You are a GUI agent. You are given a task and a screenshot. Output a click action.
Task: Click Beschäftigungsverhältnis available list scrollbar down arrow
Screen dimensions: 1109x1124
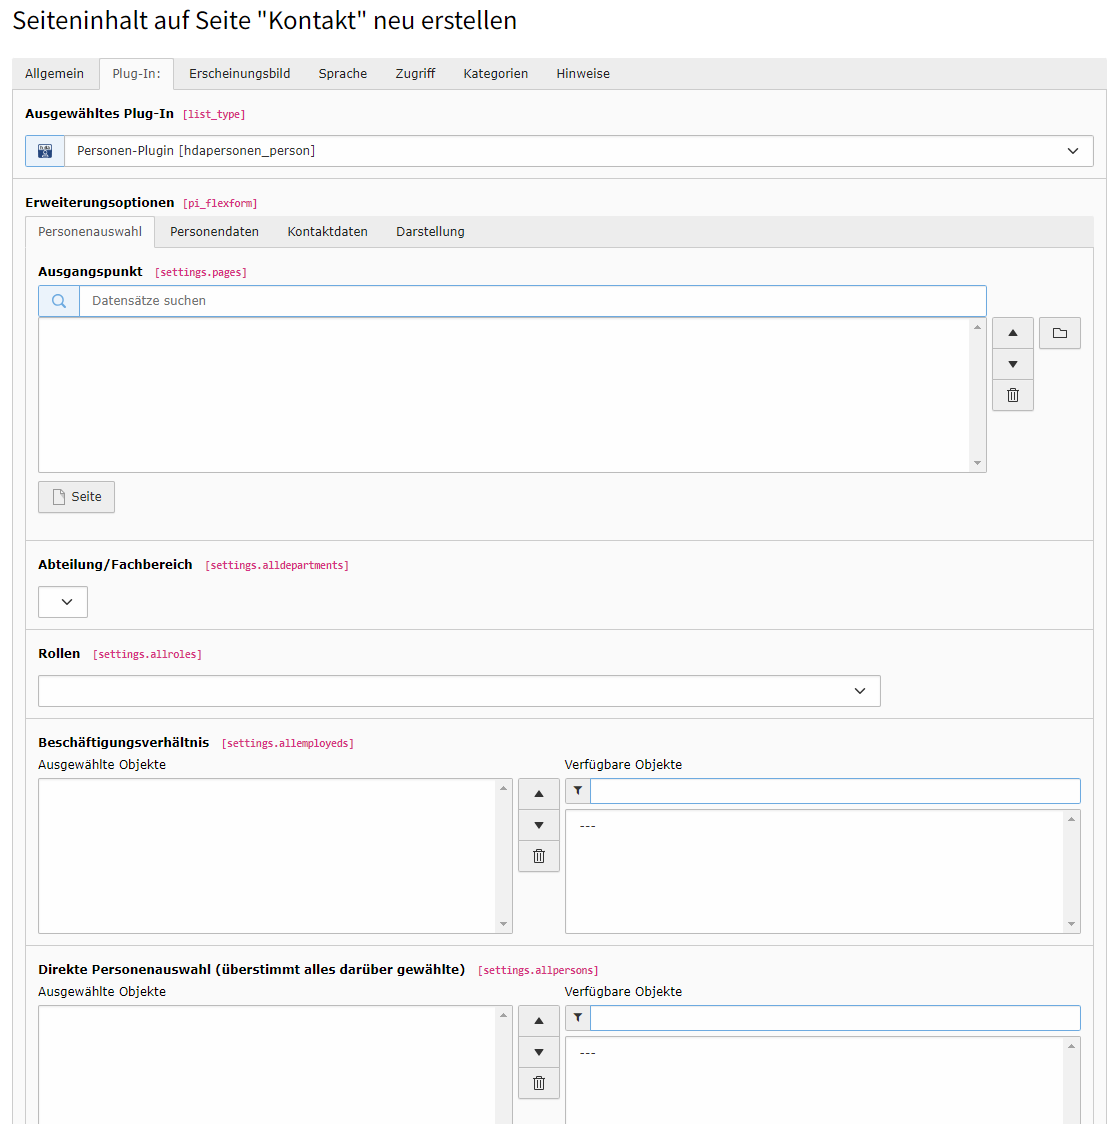pos(1072,924)
